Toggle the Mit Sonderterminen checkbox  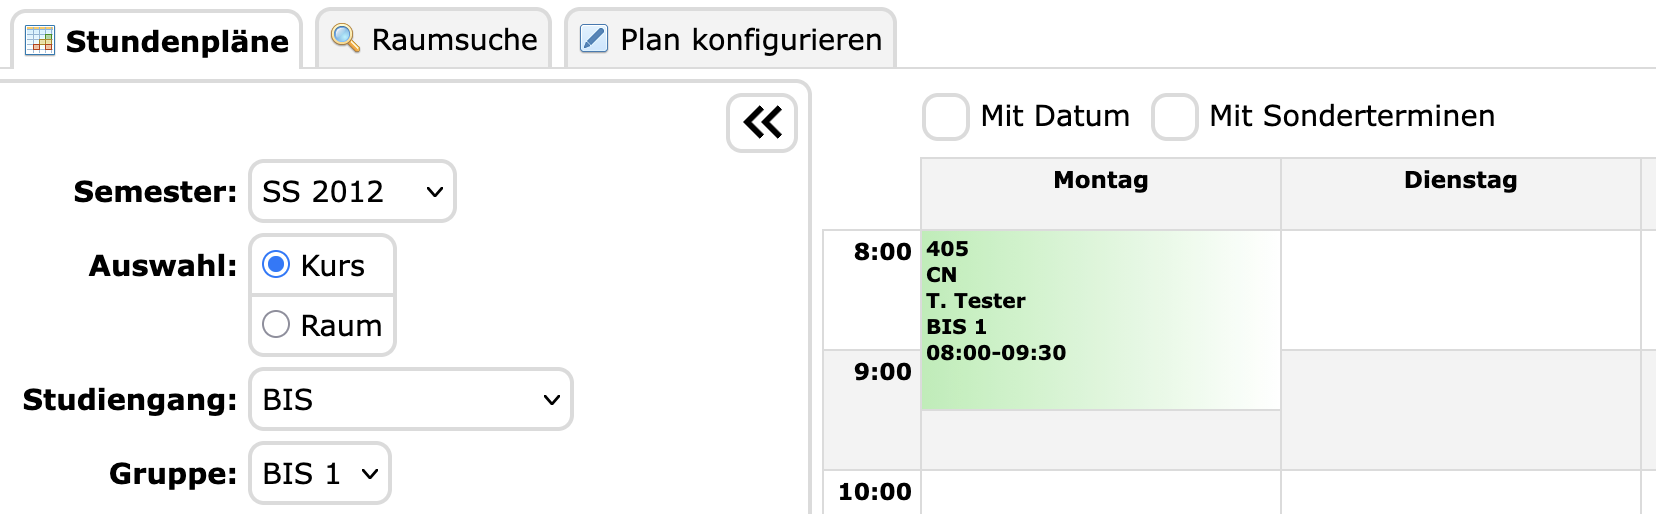tap(1174, 117)
